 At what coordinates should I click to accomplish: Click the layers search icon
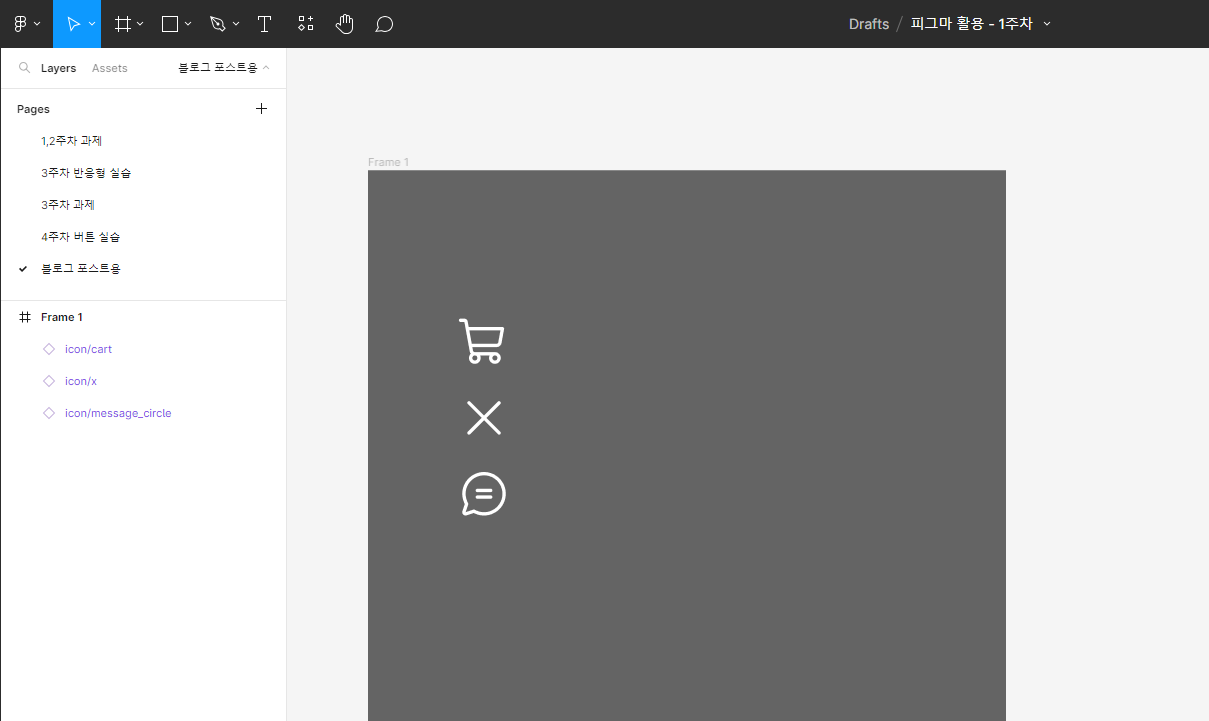pos(24,68)
